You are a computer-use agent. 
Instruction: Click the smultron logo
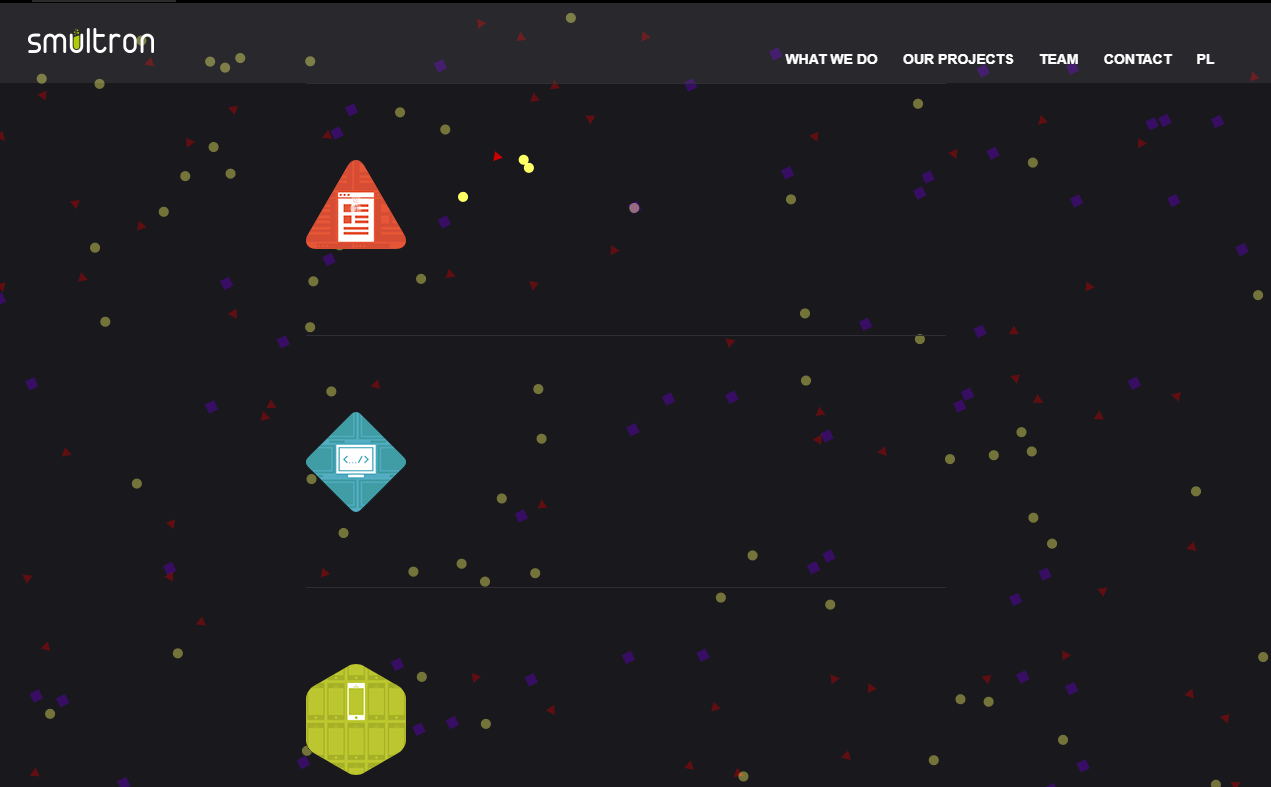pyautogui.click(x=91, y=42)
